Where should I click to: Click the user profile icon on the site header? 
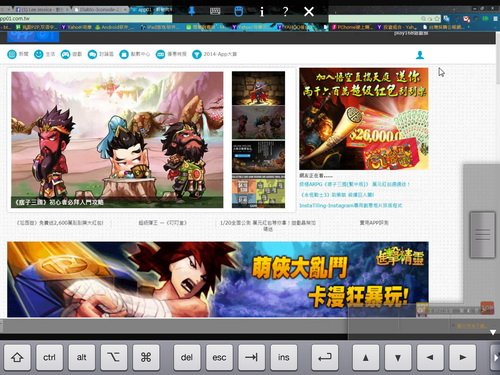(x=420, y=55)
